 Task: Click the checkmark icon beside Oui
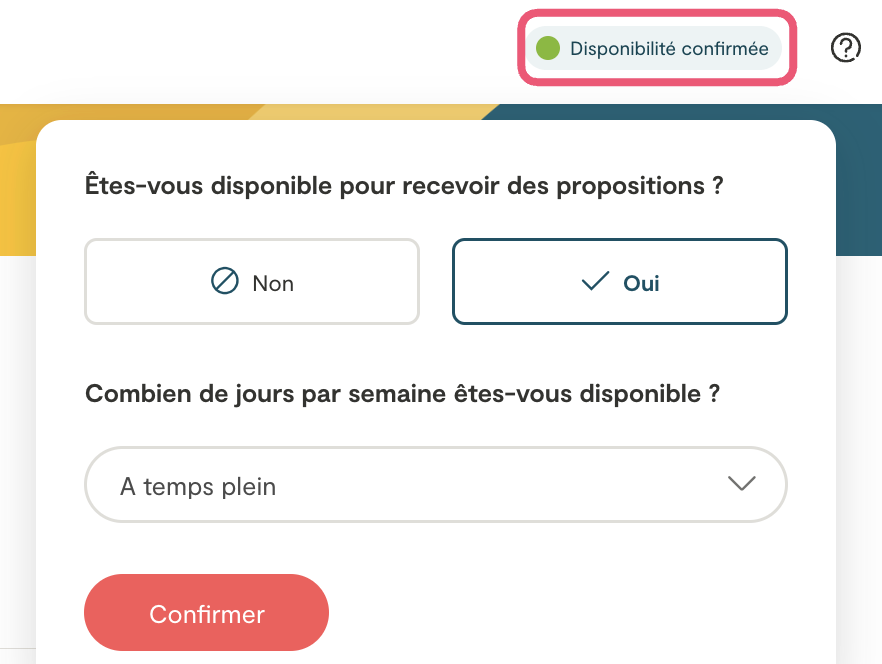[x=595, y=282]
